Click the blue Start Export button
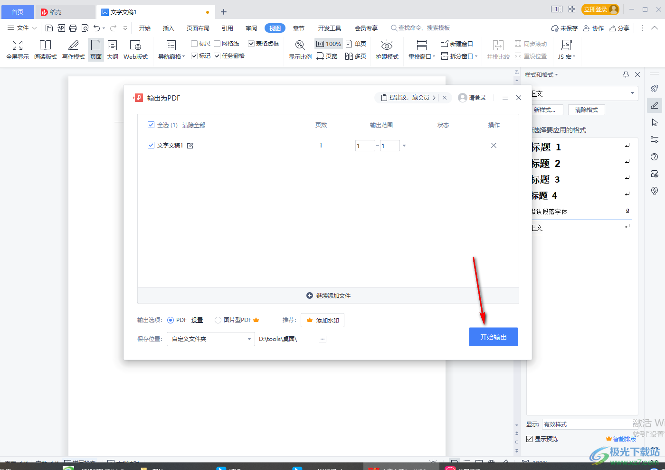This screenshot has width=665, height=470. coord(493,337)
